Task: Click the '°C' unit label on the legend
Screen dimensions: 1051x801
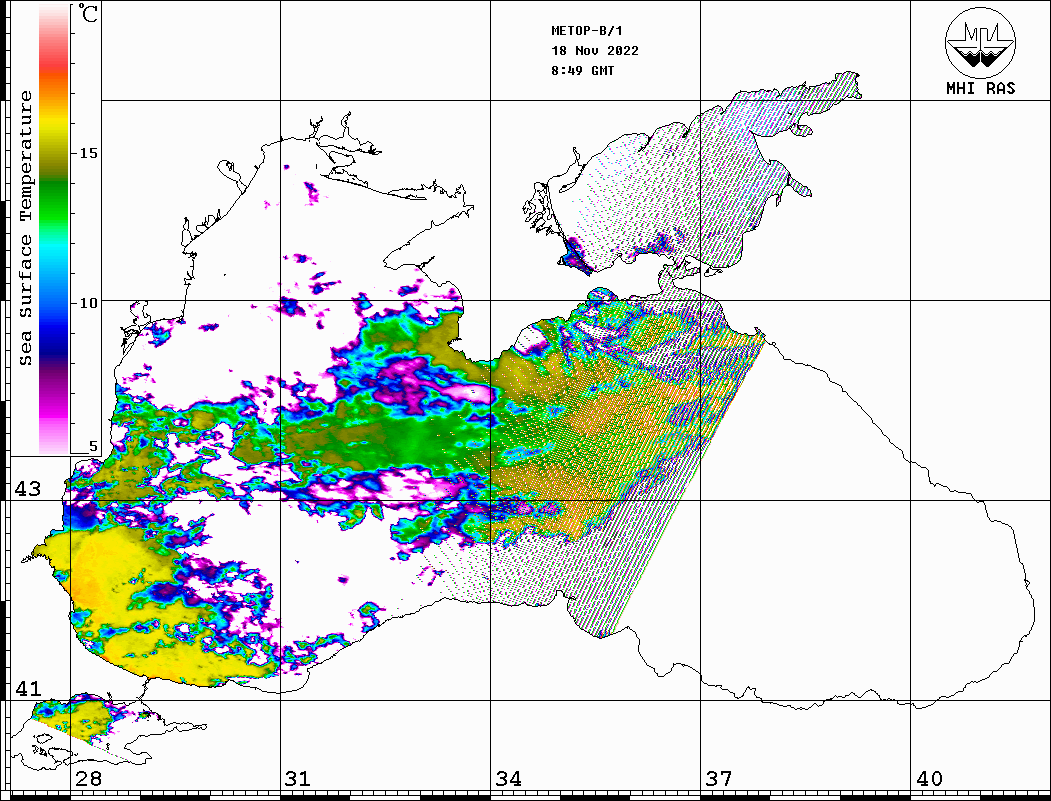Action: pyautogui.click(x=88, y=13)
